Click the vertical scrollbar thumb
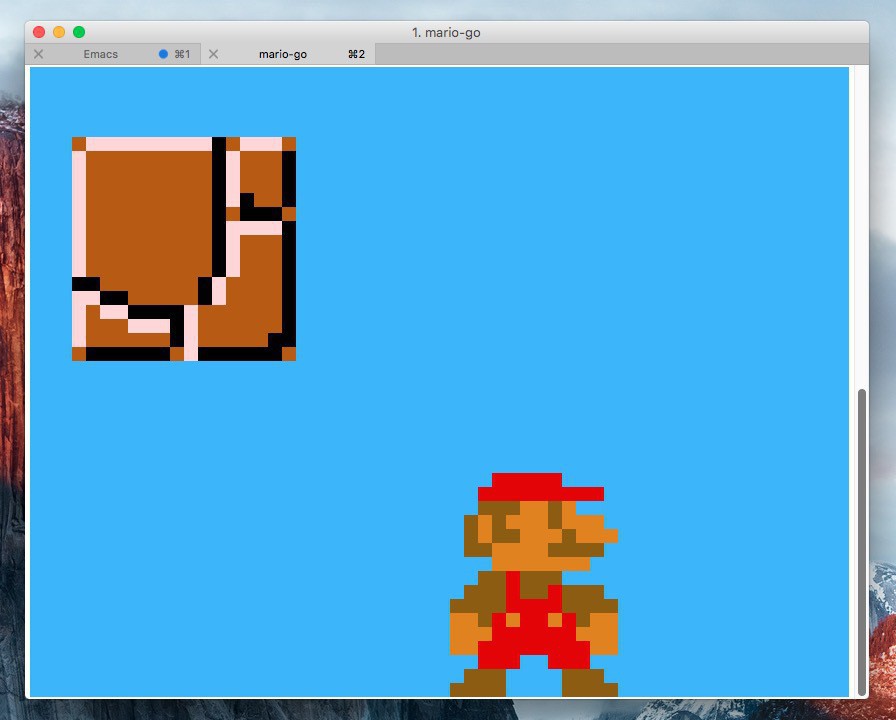 [862, 542]
